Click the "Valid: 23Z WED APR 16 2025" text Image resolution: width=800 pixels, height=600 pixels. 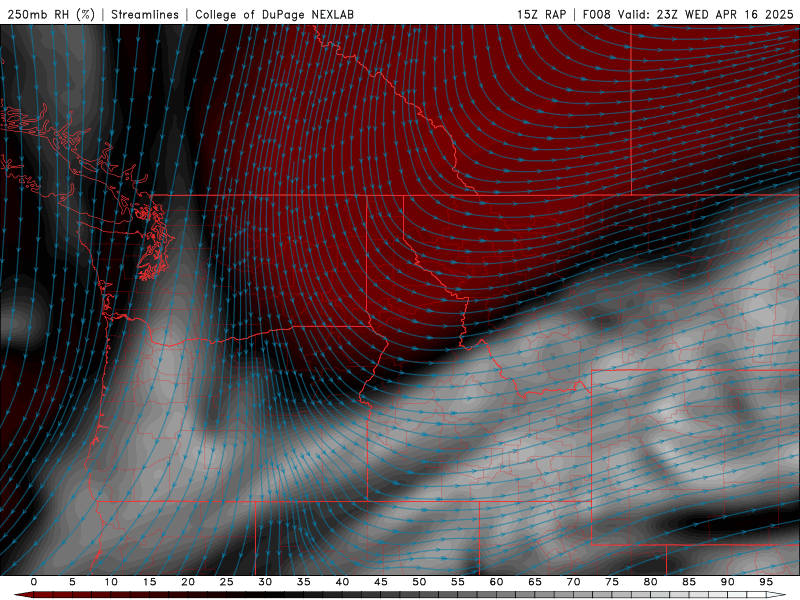point(706,14)
